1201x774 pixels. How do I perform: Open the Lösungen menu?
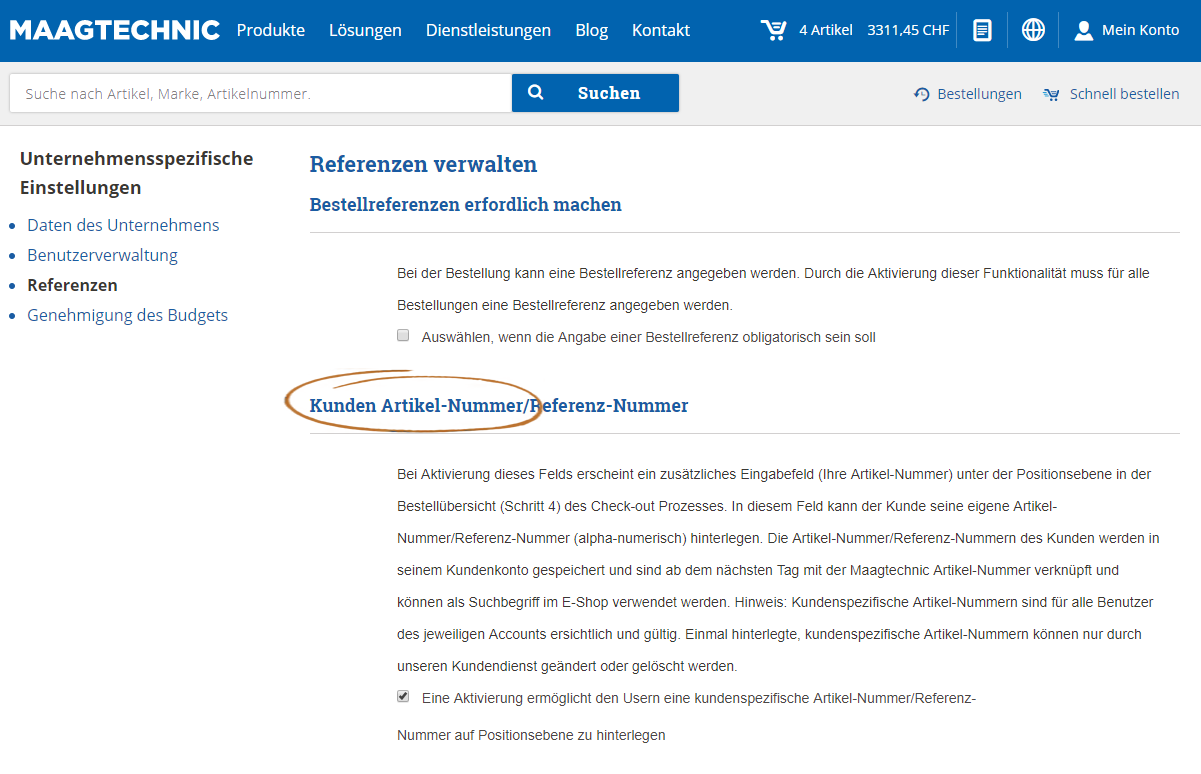pos(365,30)
